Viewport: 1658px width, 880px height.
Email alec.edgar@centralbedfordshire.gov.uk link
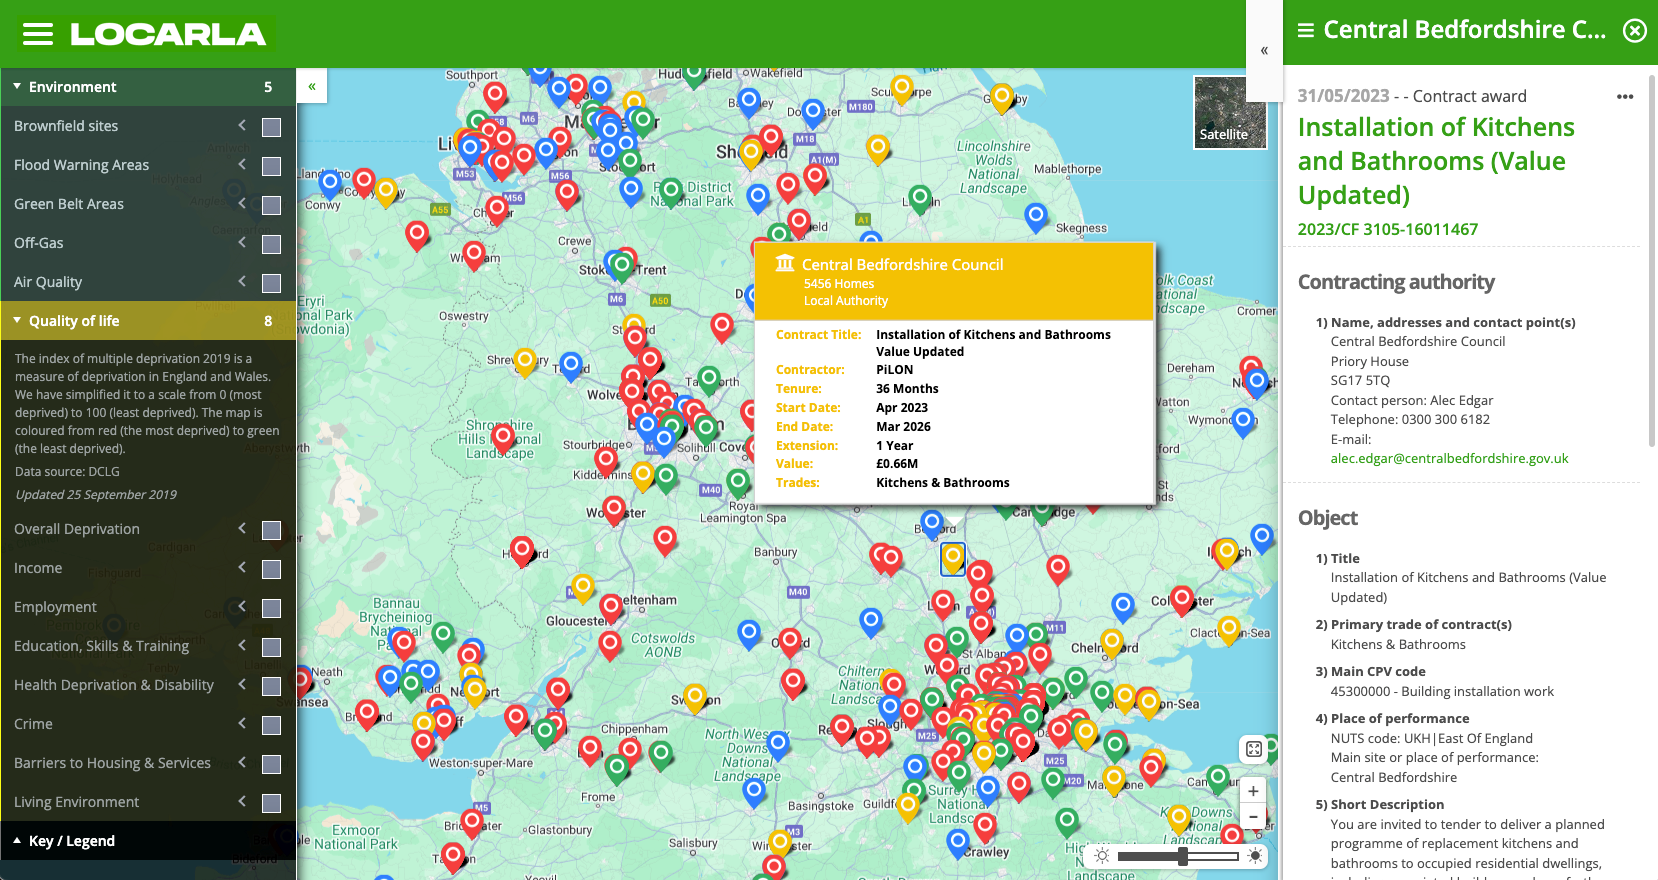tap(1449, 459)
